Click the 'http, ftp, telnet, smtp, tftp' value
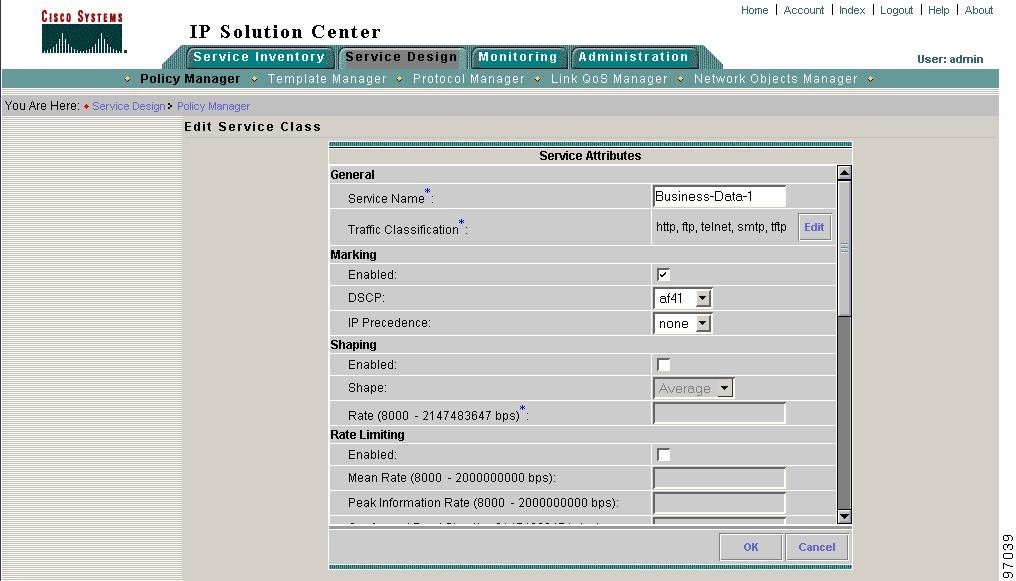The height and width of the screenshot is (581, 1016). point(721,227)
